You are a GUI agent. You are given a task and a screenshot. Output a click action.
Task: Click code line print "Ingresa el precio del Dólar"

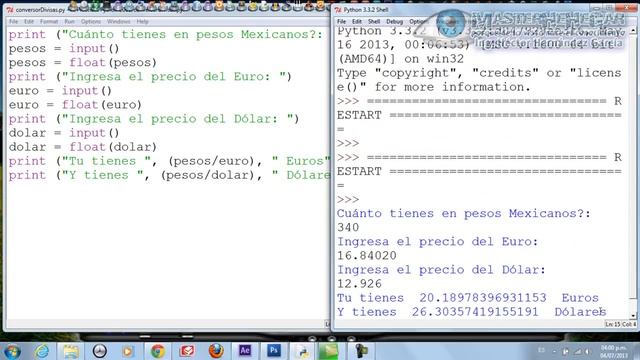click(x=154, y=119)
